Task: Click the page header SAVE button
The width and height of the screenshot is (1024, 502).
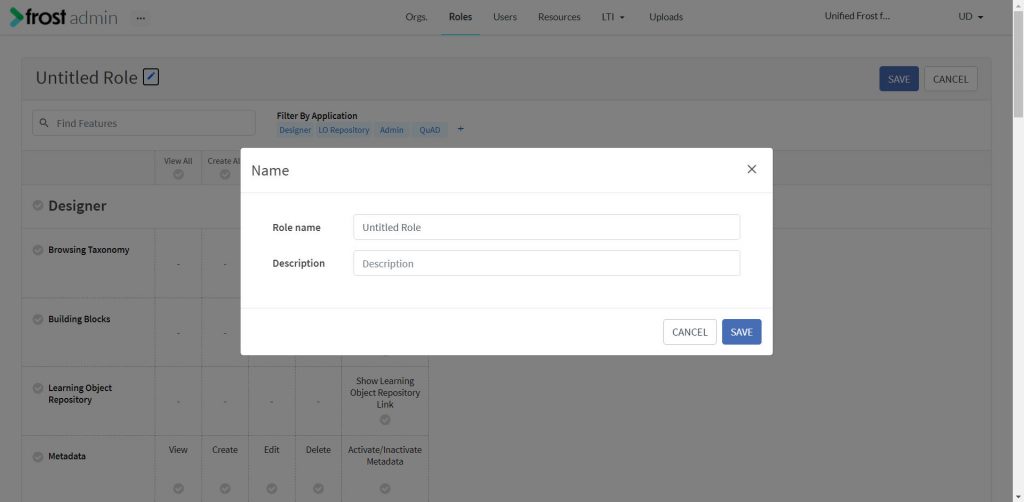Action: [x=899, y=79]
